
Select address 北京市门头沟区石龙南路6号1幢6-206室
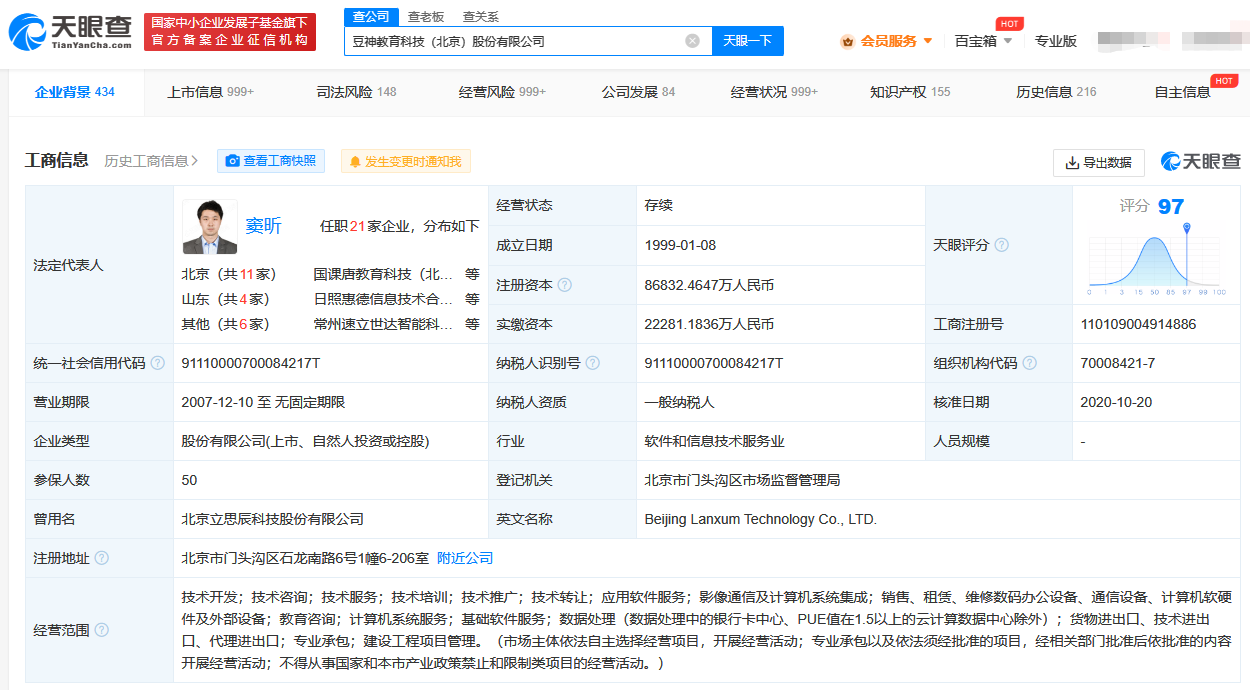(305, 558)
